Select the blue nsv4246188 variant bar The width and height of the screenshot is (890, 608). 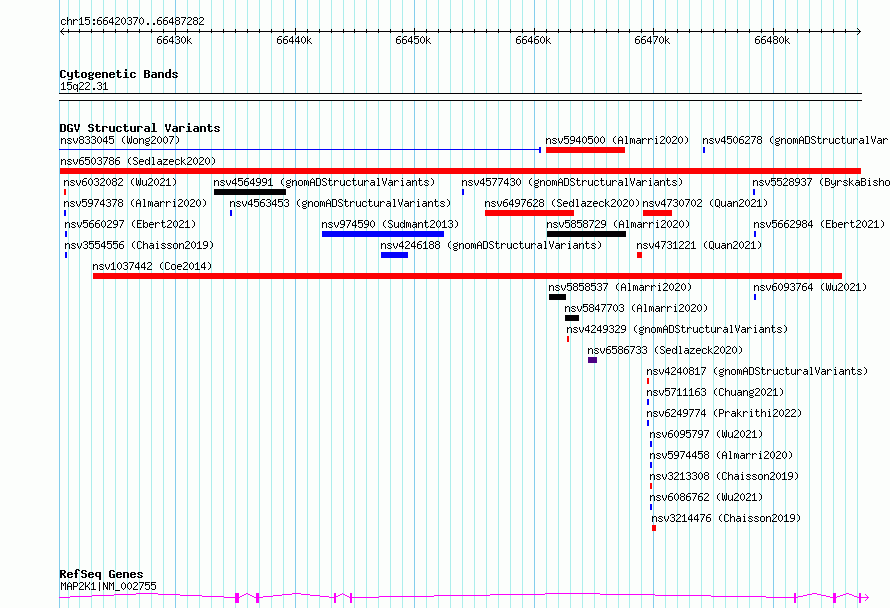(394, 255)
